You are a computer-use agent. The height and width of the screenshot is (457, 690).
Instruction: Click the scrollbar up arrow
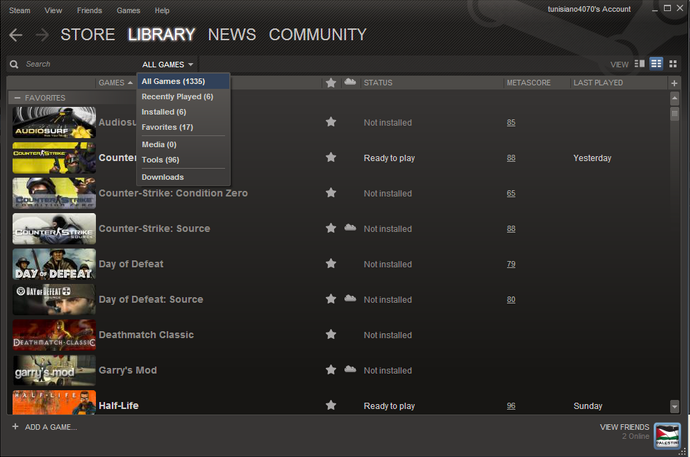[x=674, y=98]
